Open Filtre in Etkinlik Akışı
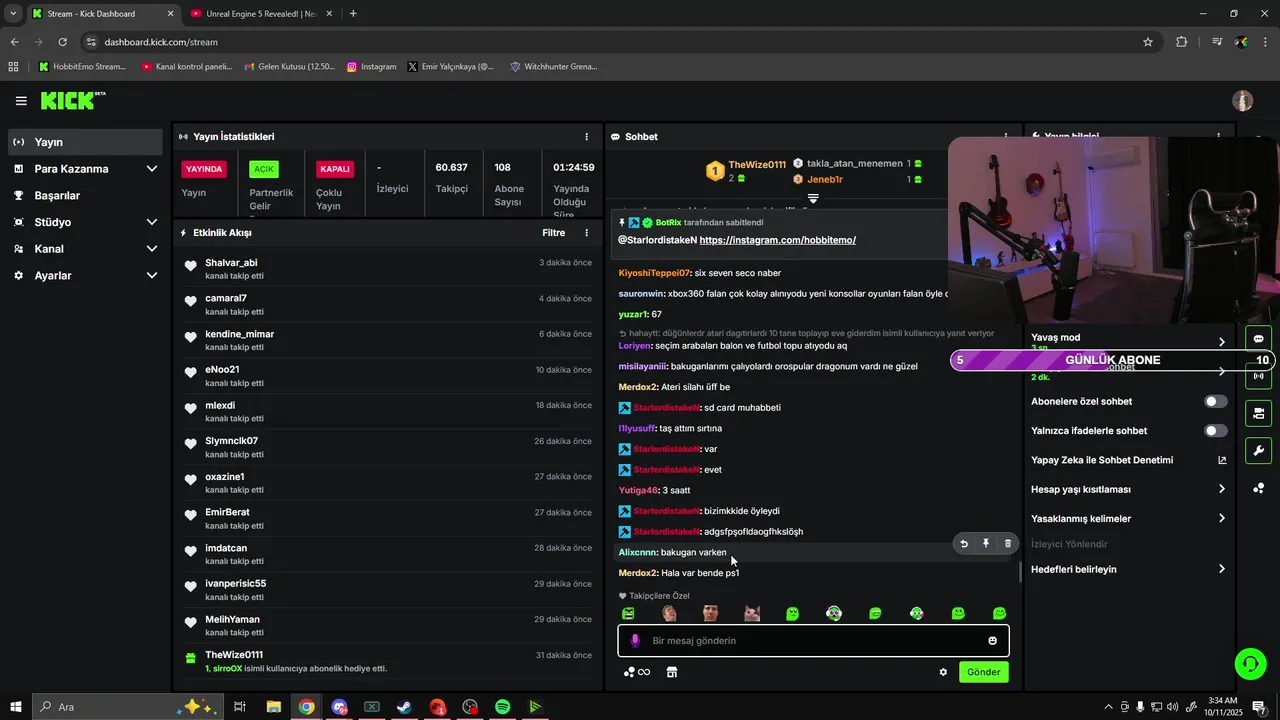Screen dimensions: 1280x720 pyautogui.click(x=553, y=233)
